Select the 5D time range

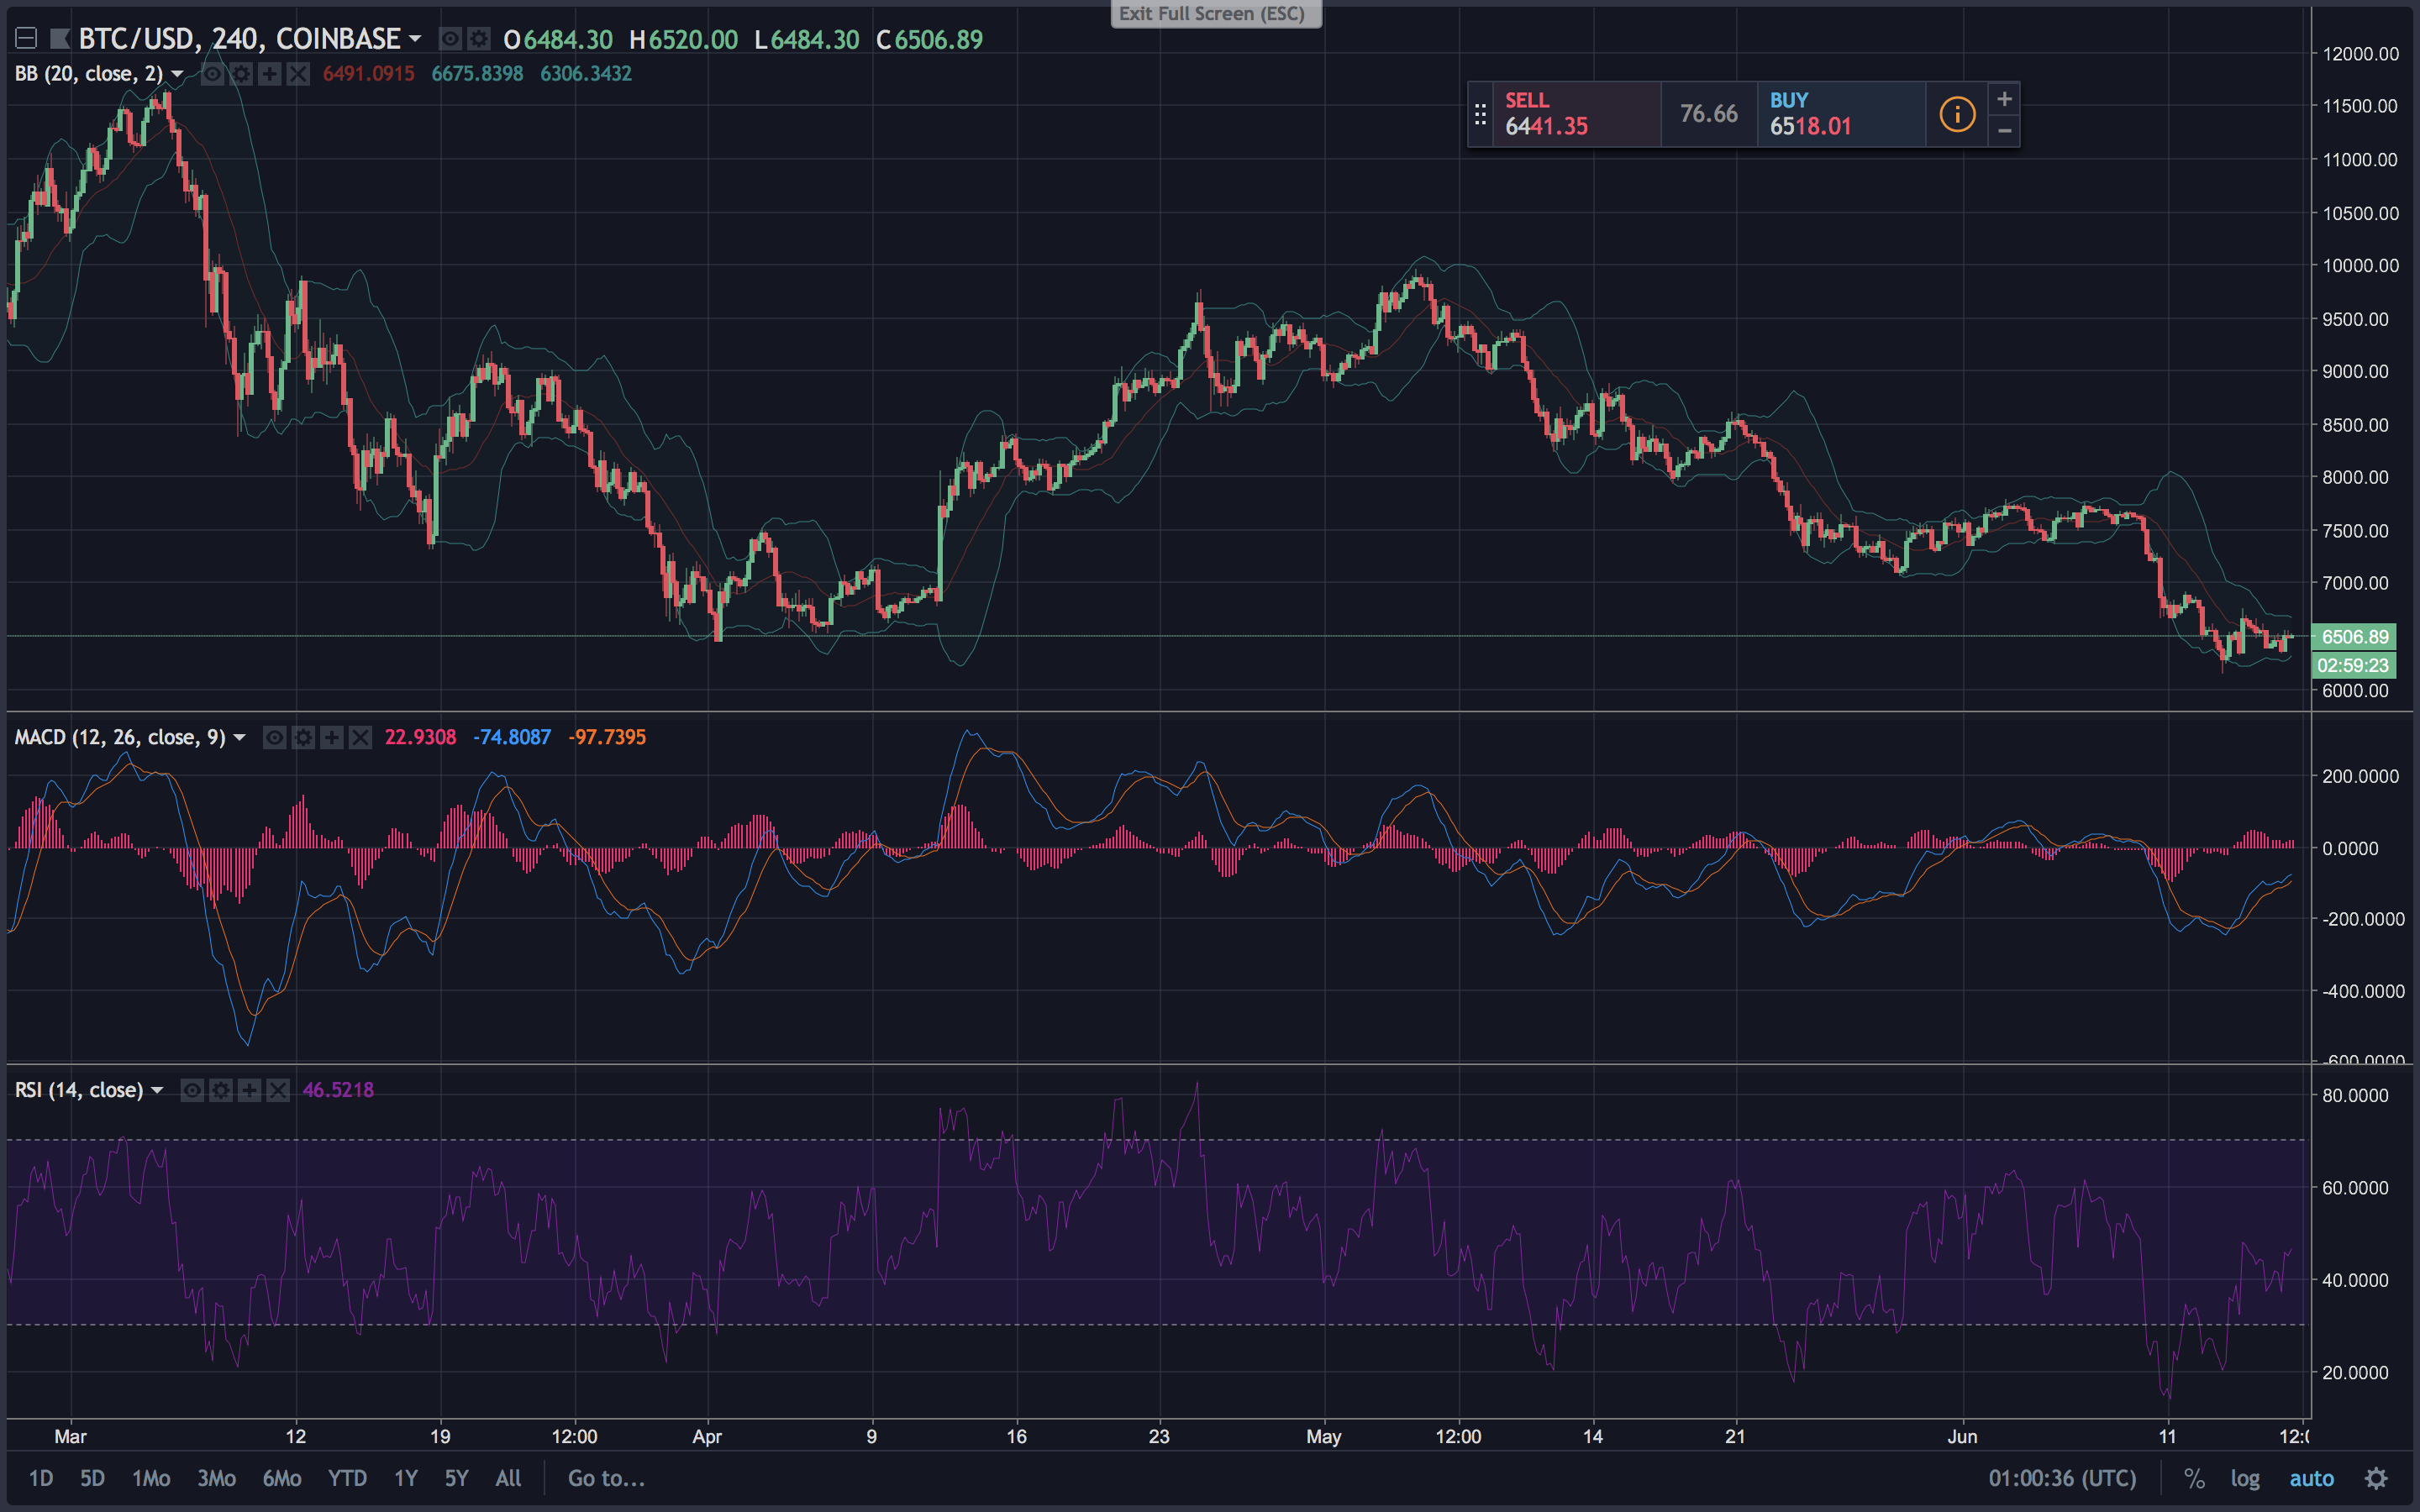tap(92, 1478)
